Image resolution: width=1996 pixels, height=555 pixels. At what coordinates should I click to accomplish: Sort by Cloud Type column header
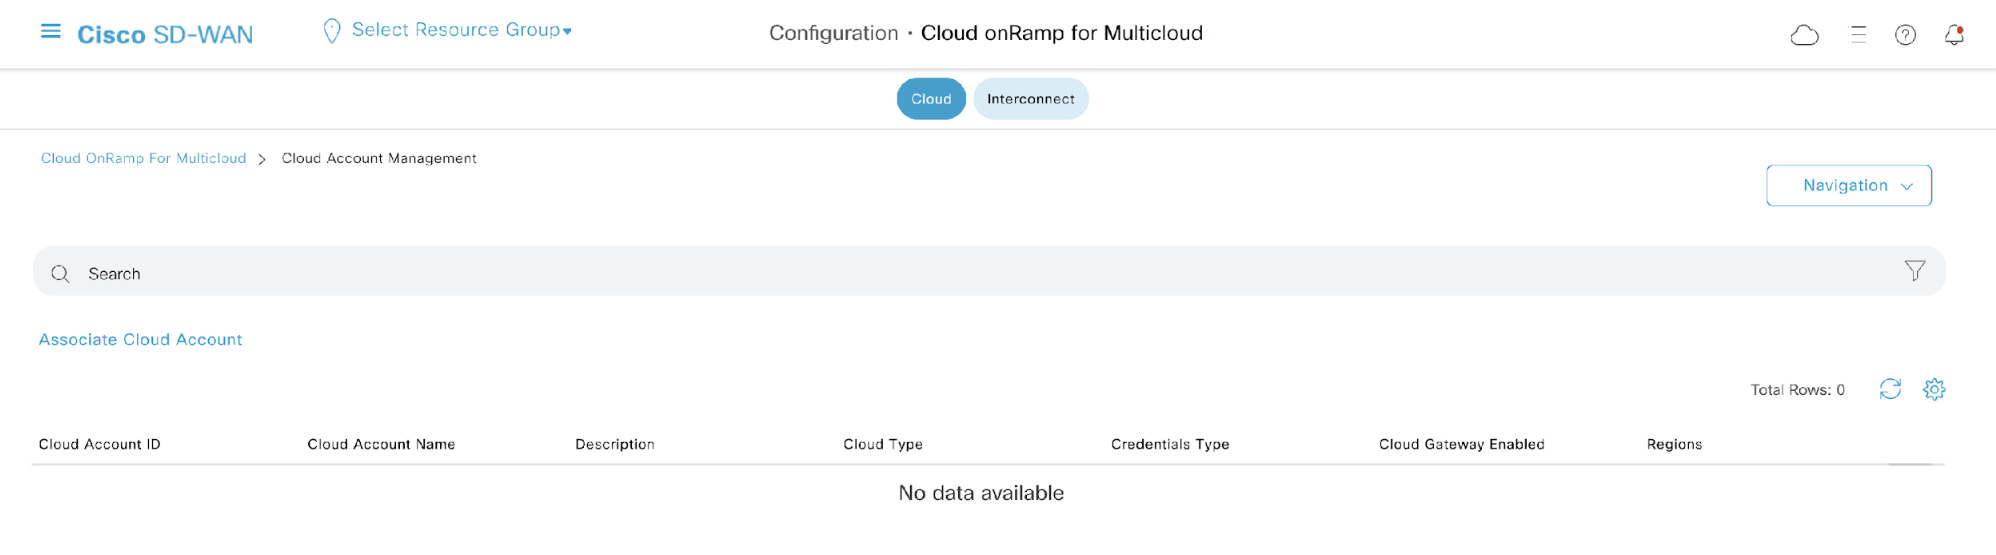coord(883,444)
